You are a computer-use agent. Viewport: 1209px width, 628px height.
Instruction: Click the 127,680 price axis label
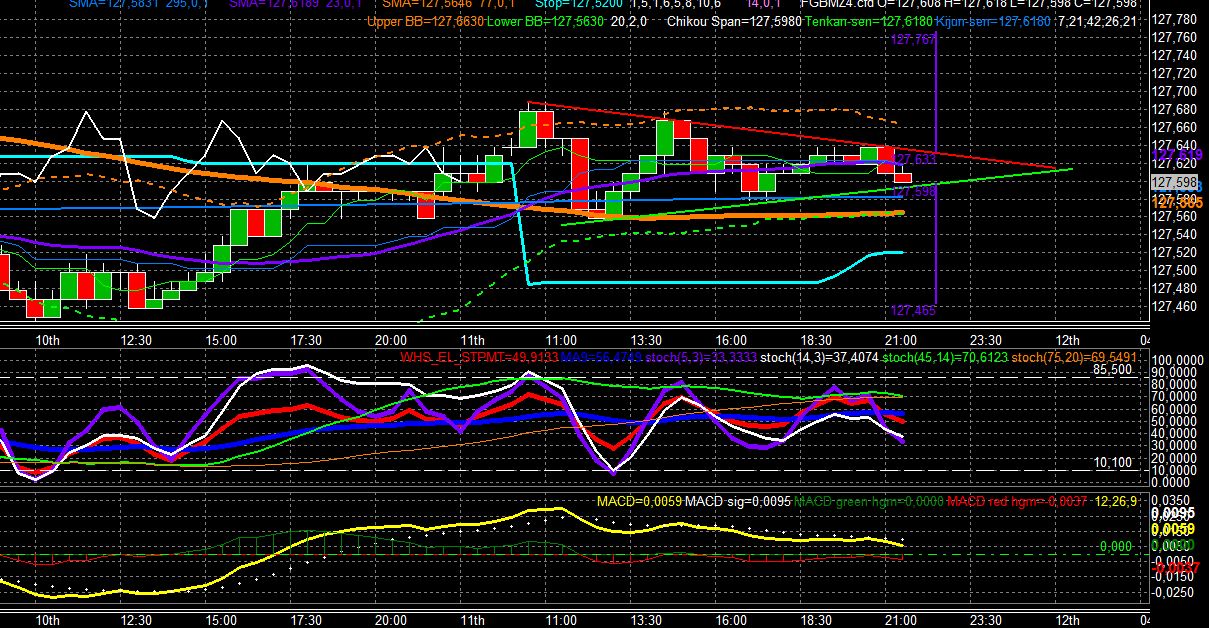coord(1173,109)
